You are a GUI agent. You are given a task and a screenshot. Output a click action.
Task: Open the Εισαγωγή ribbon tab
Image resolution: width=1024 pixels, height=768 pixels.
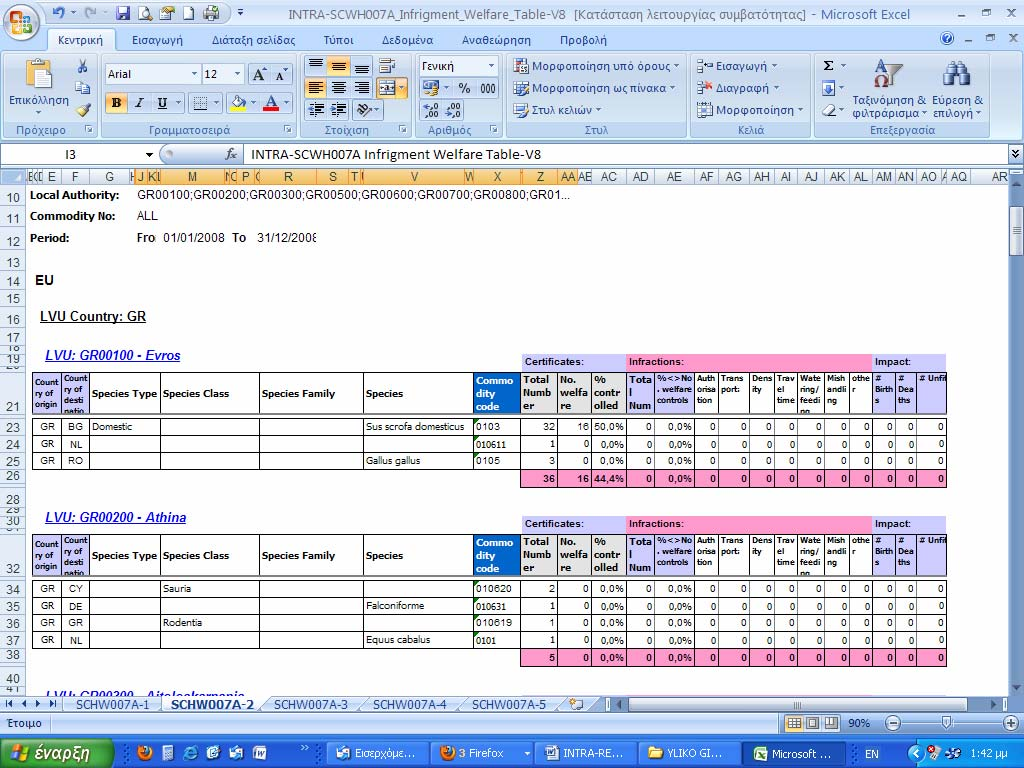point(157,40)
